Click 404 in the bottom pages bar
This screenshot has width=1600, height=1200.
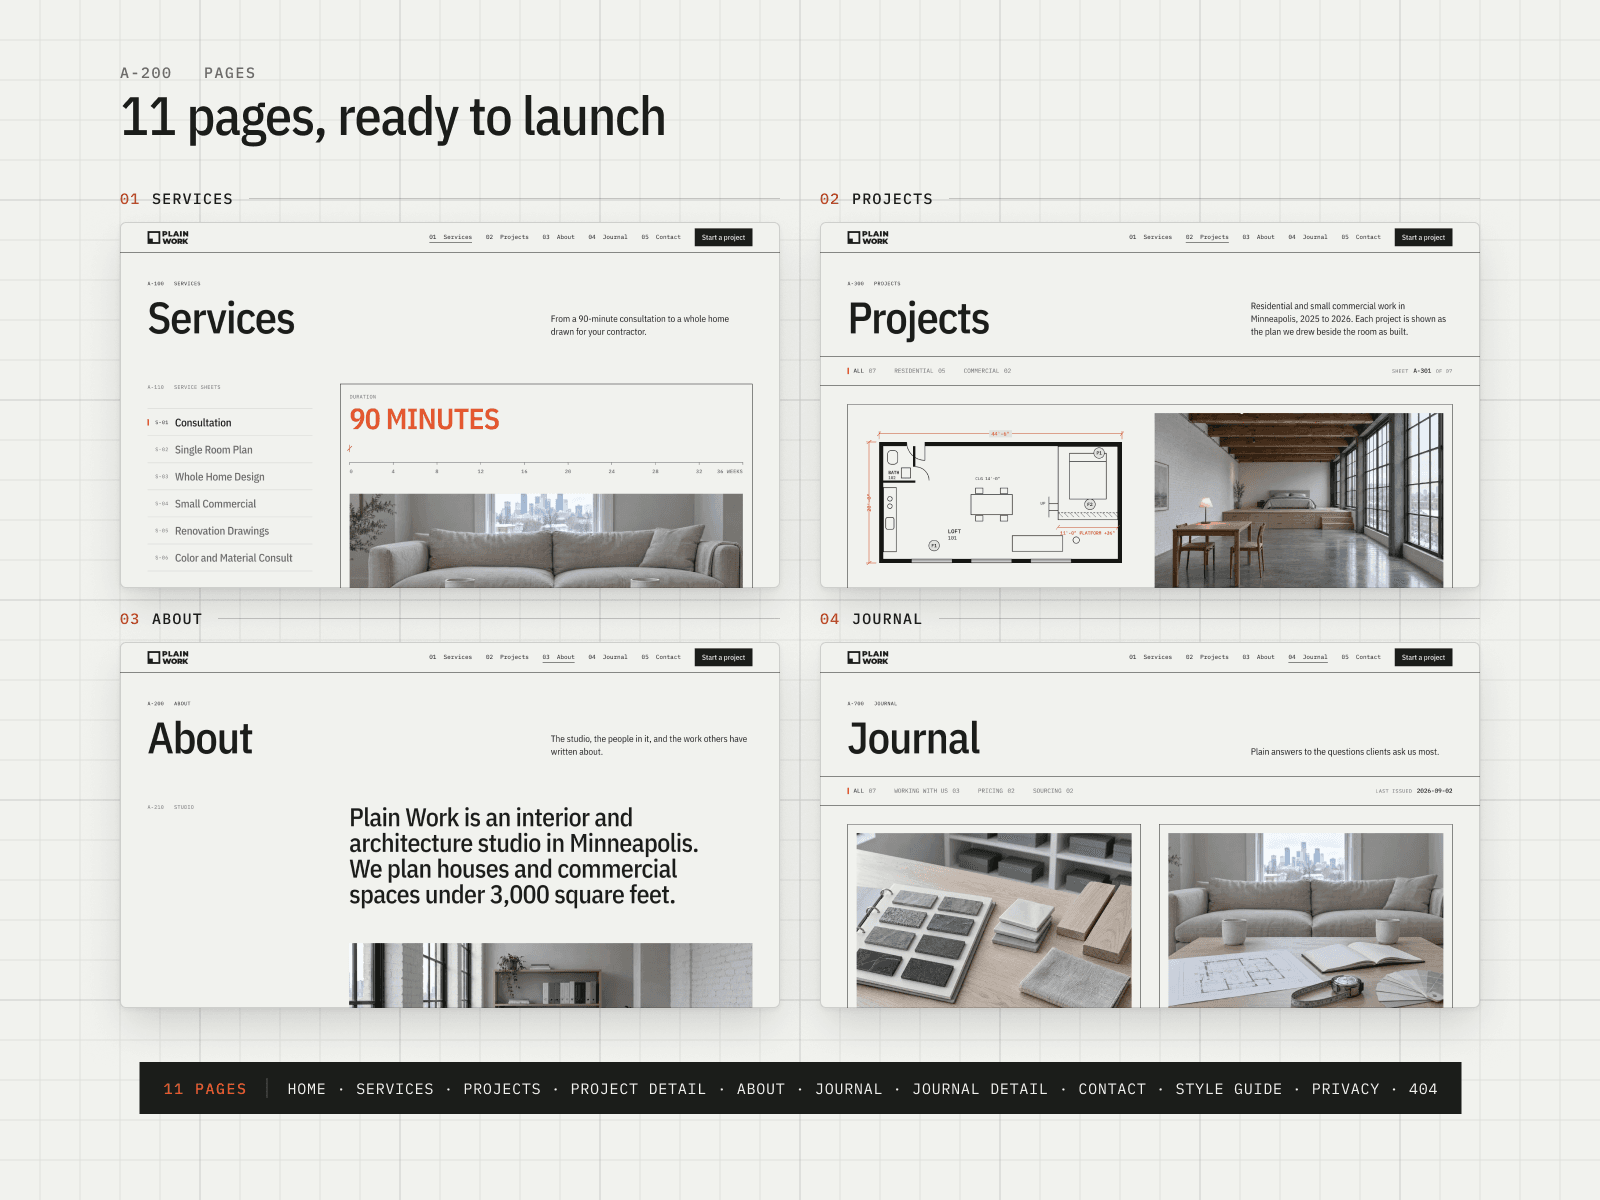[1423, 1089]
